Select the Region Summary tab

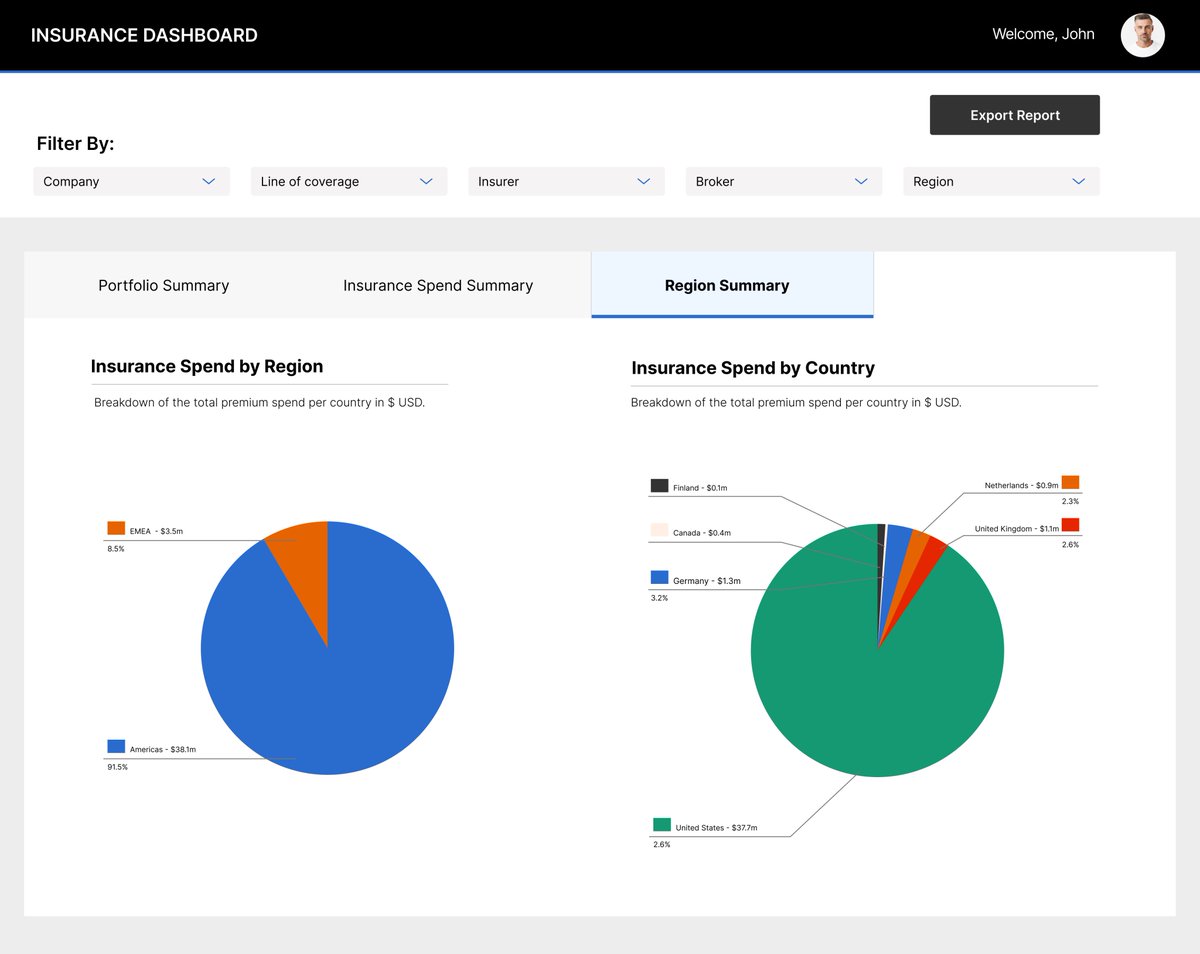tap(732, 285)
